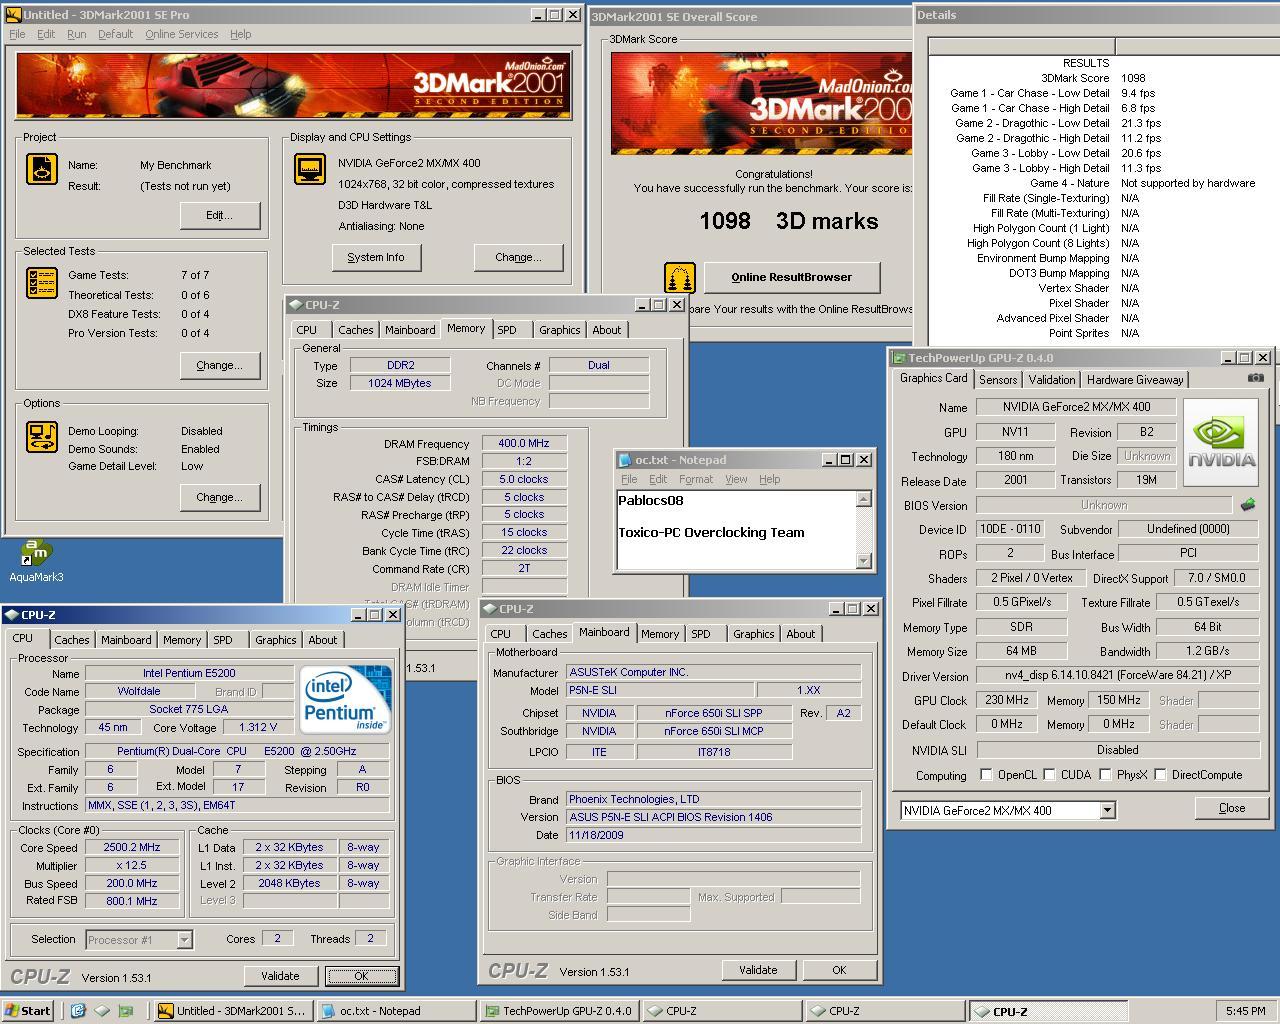Click the CPU-Z Memory window title icon
This screenshot has height=1024, width=1280.
click(296, 305)
